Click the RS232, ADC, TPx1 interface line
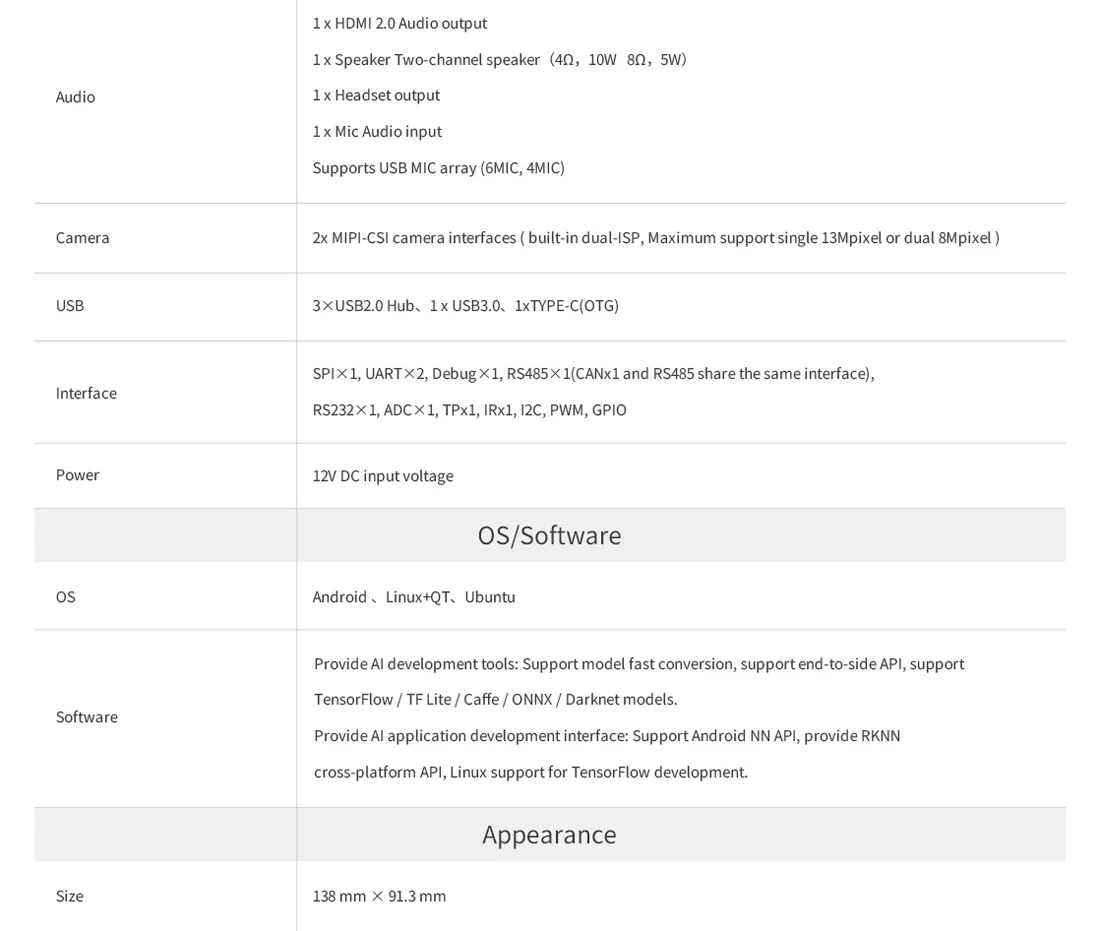This screenshot has width=1100, height=931. point(469,410)
